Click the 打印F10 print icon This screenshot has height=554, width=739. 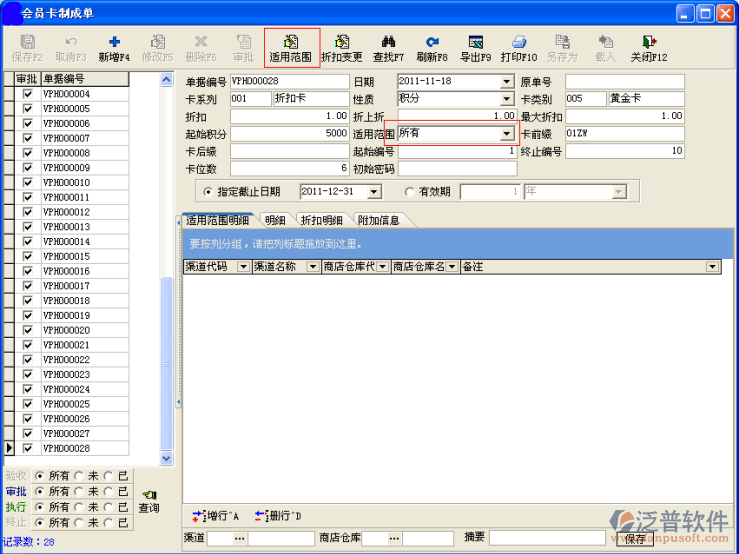pyautogui.click(x=519, y=44)
